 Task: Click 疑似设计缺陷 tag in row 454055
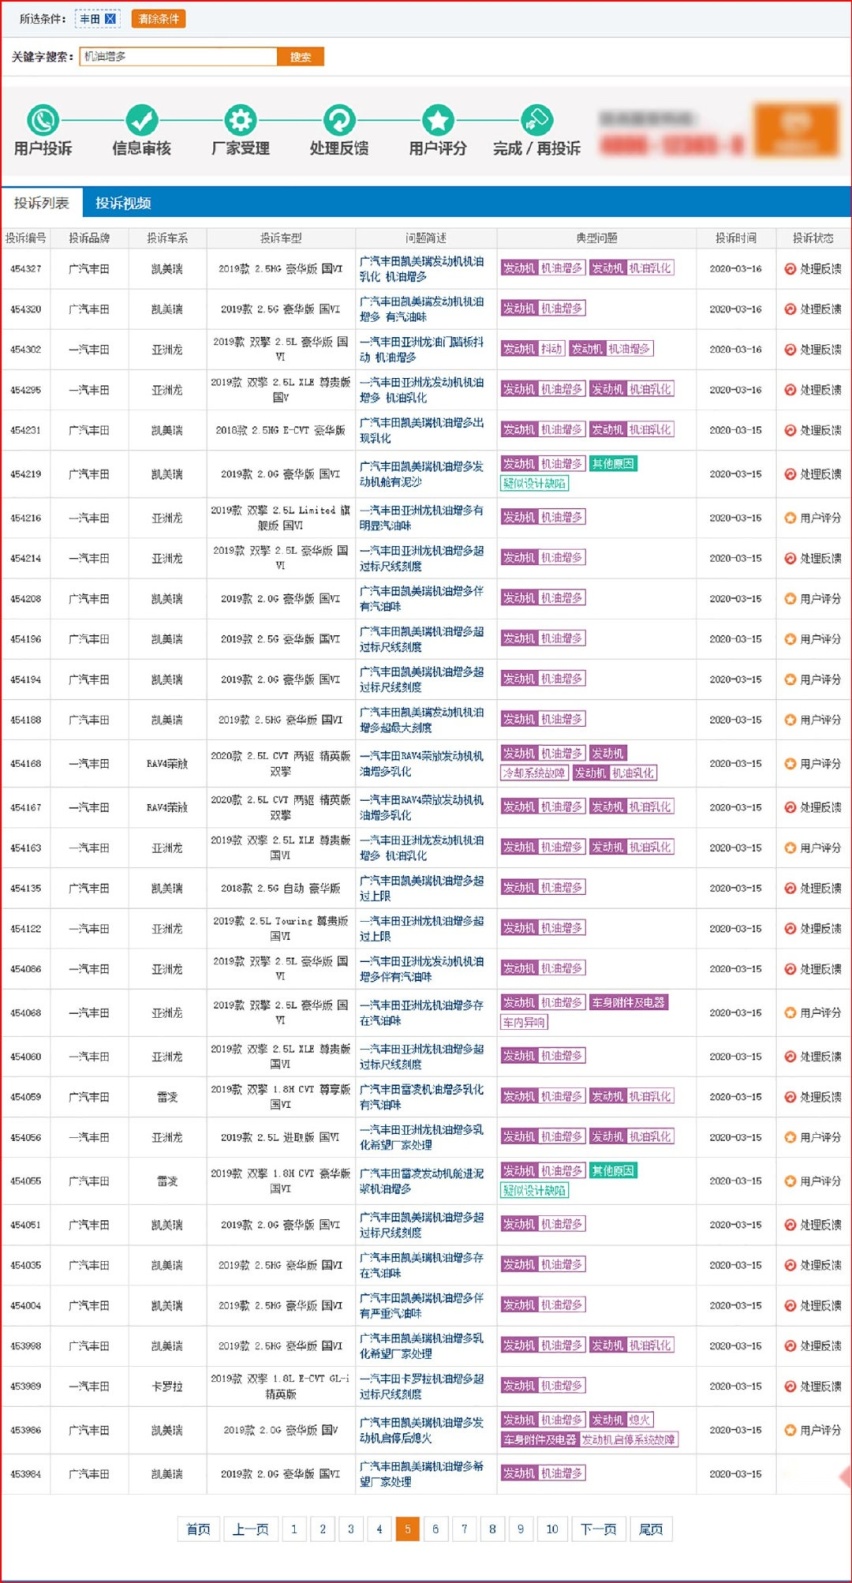[535, 1190]
